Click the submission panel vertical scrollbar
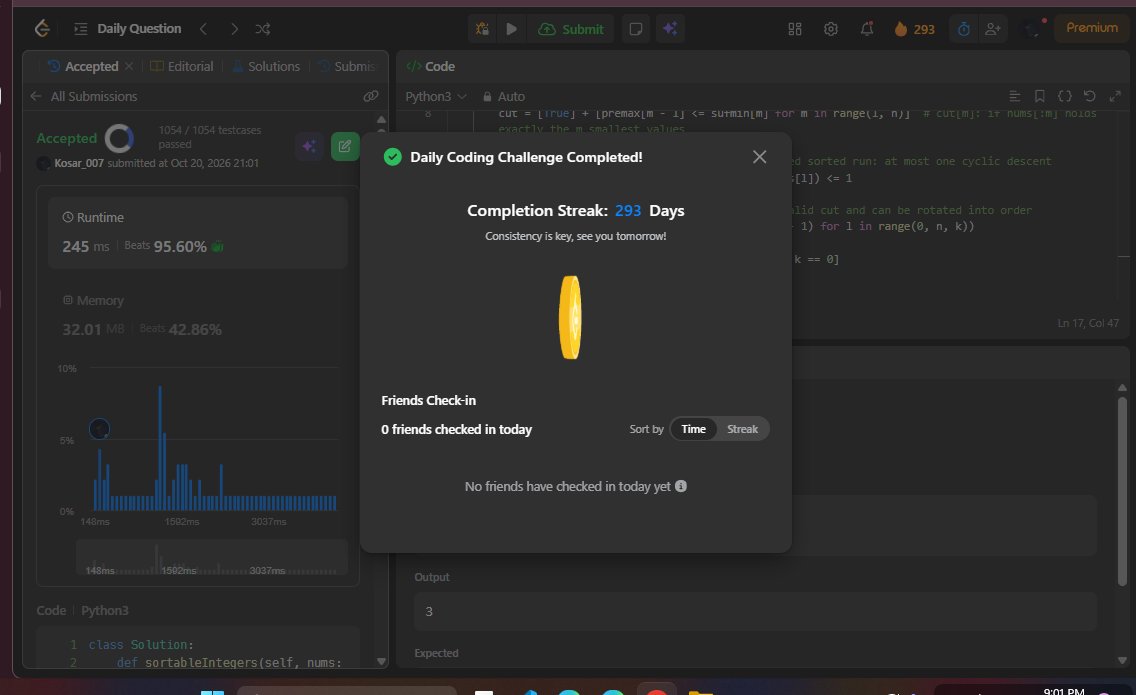 (x=382, y=390)
